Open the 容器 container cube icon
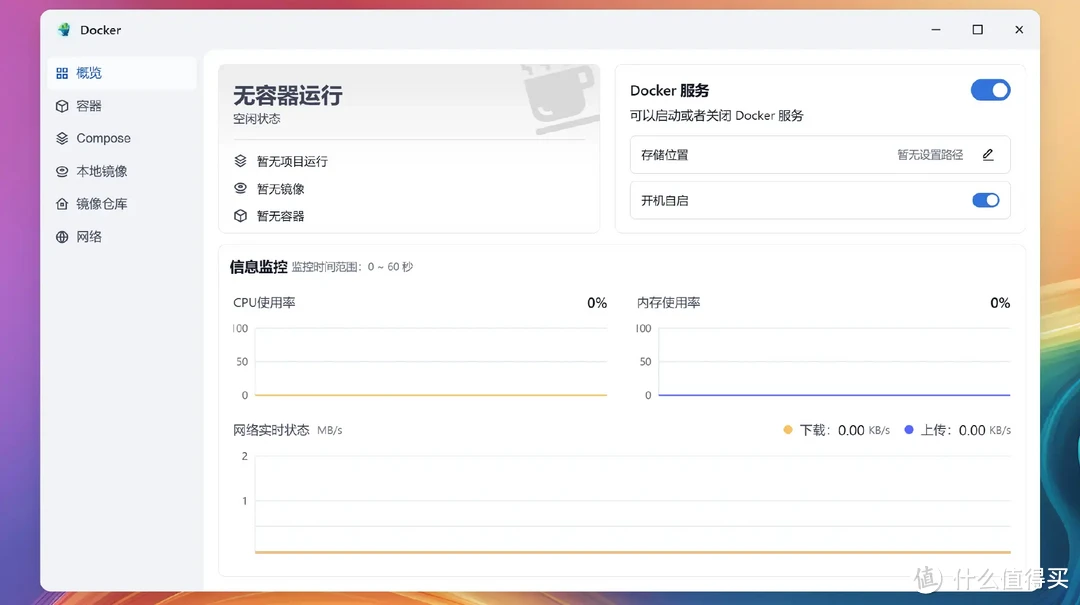Viewport: 1080px width, 605px height. point(62,106)
